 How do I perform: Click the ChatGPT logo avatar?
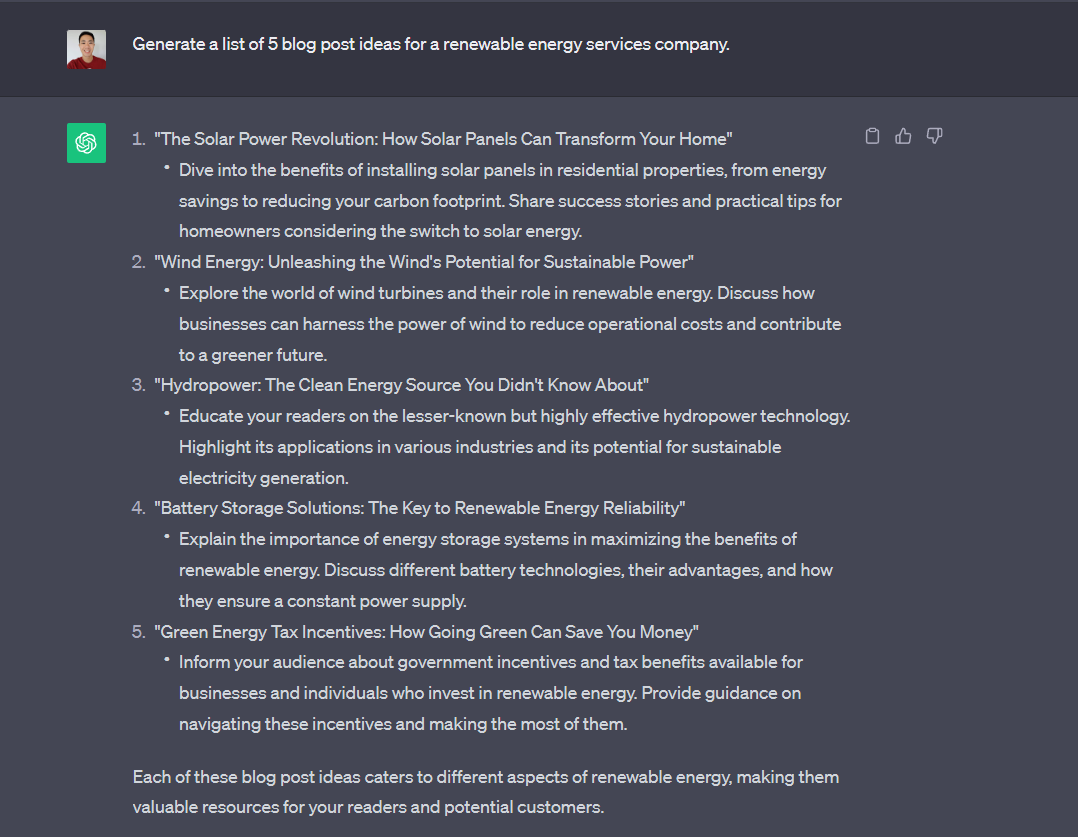(86, 143)
